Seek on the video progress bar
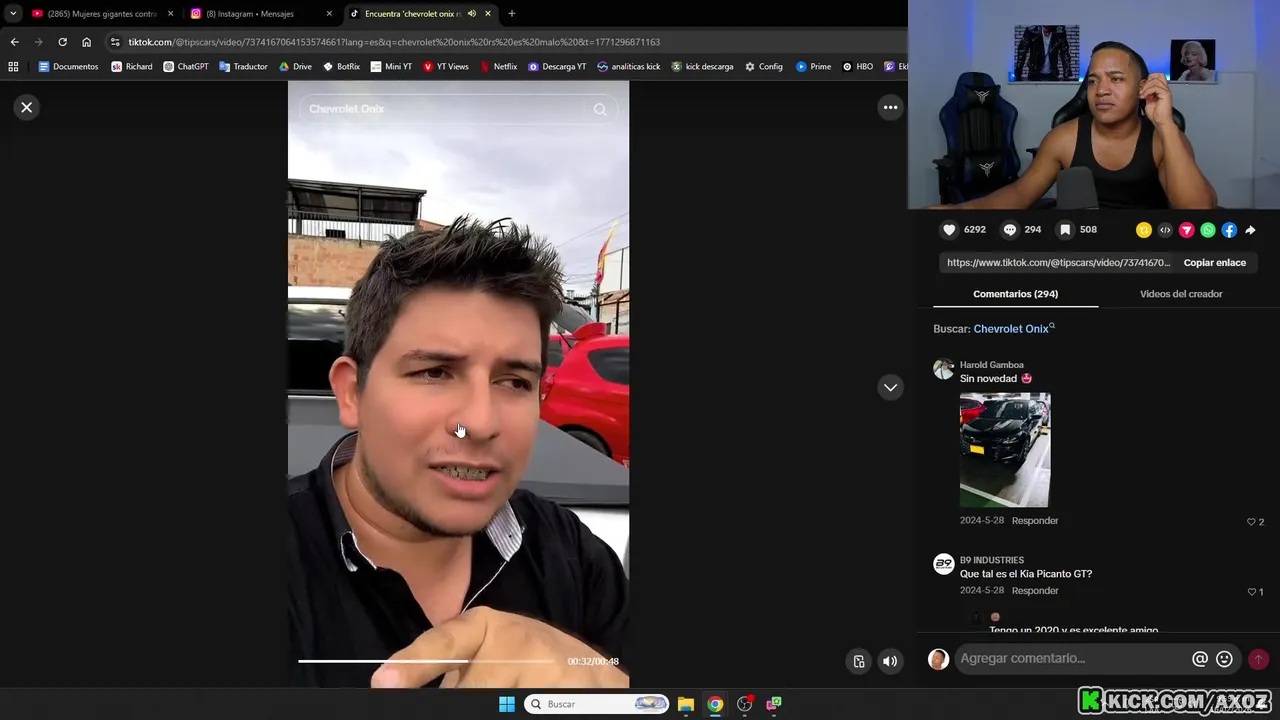 click(427, 661)
